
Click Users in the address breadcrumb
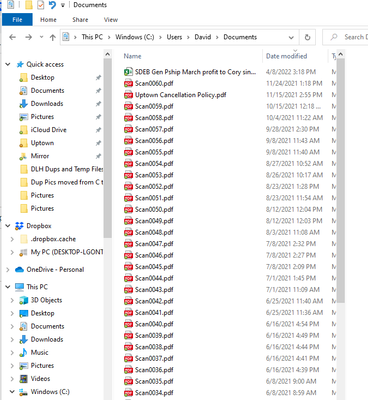[x=174, y=37]
